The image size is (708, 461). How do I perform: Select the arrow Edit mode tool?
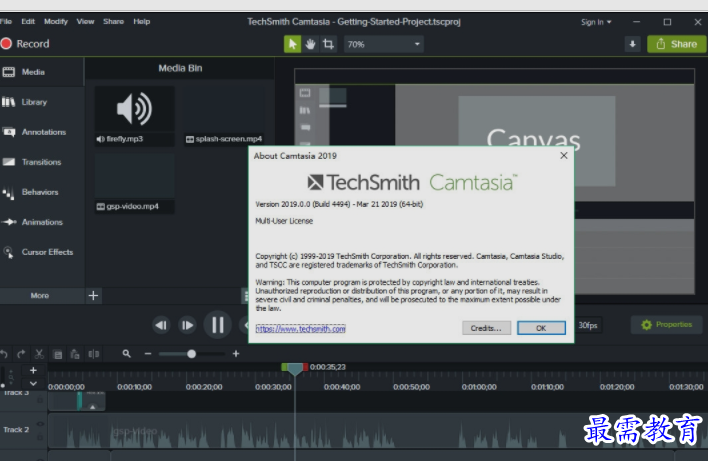(292, 44)
